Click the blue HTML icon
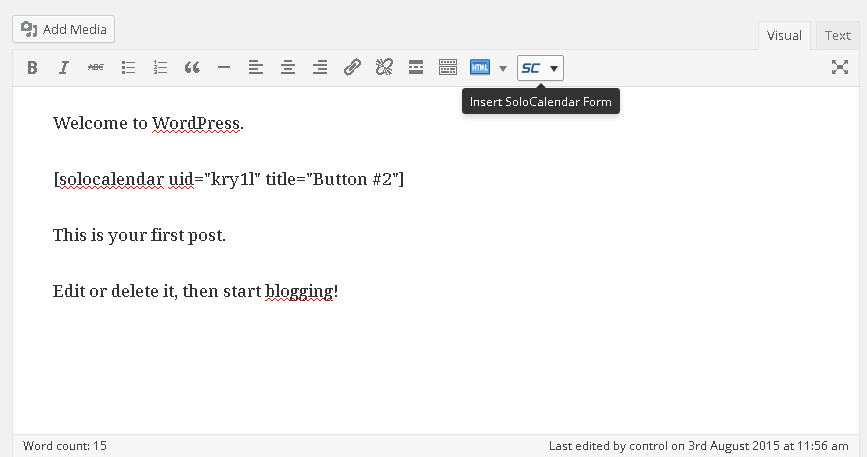The width and height of the screenshot is (867, 457). (x=480, y=67)
